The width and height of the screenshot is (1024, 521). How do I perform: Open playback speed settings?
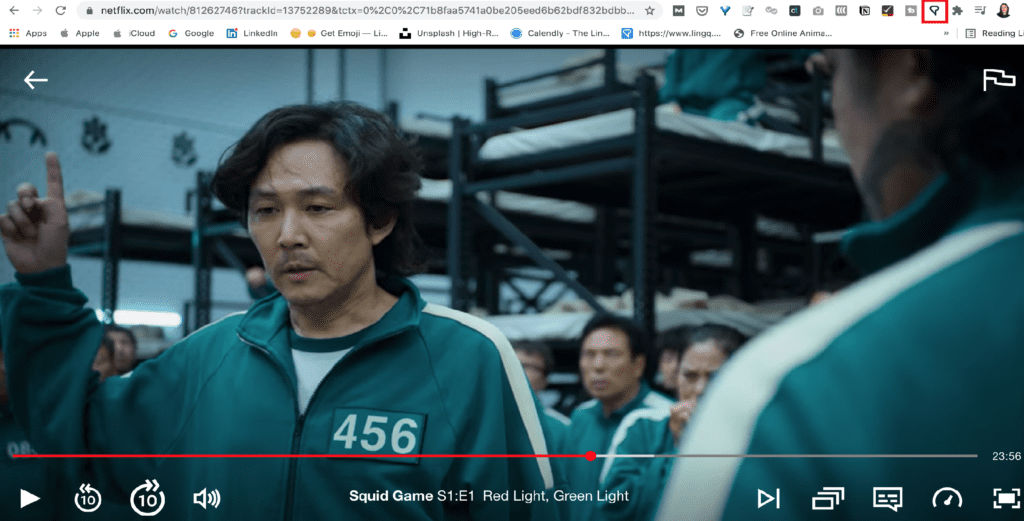click(x=947, y=499)
